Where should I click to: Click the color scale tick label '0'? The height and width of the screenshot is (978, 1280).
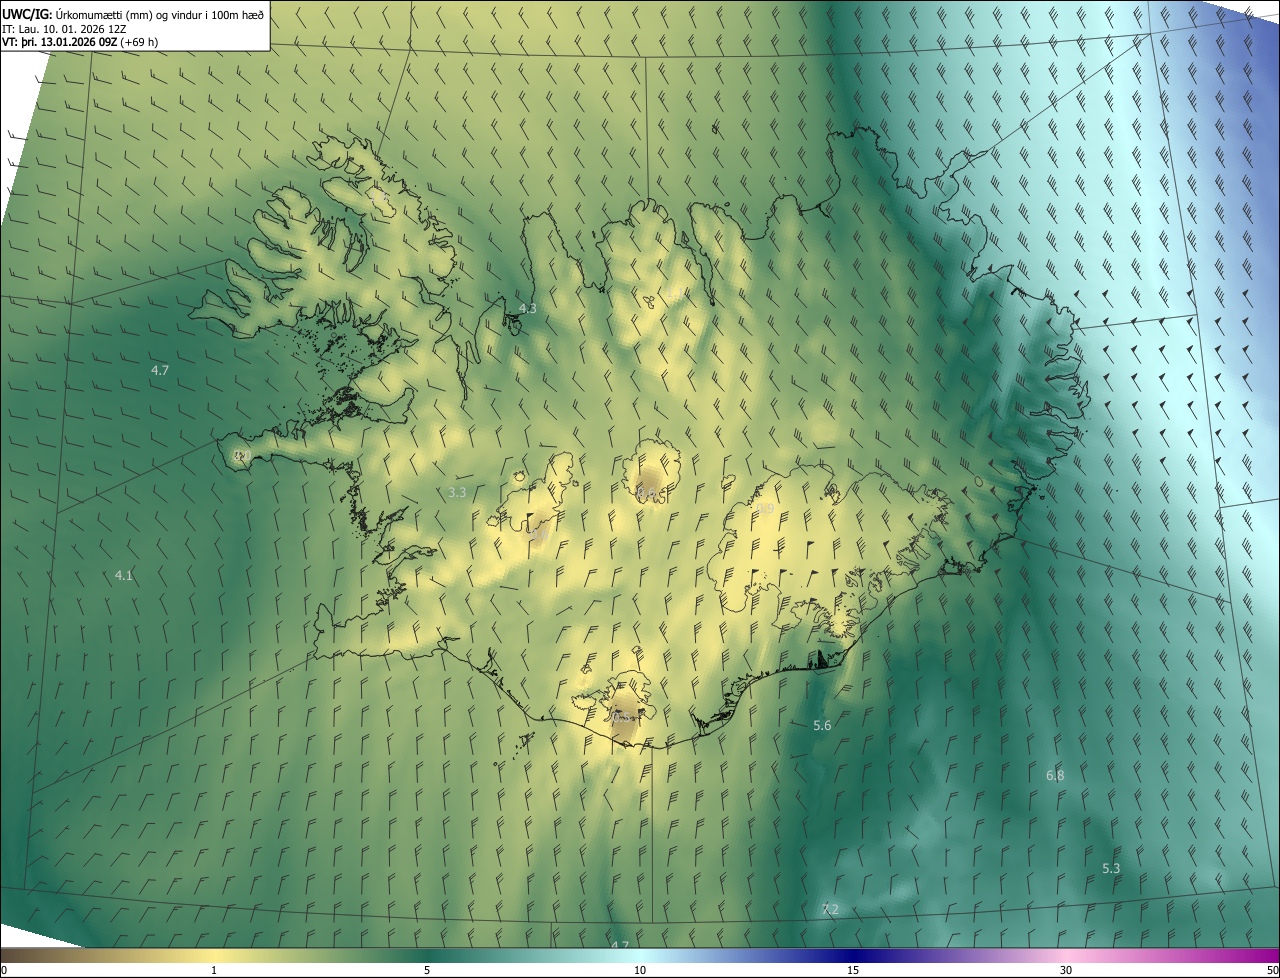point(4,970)
